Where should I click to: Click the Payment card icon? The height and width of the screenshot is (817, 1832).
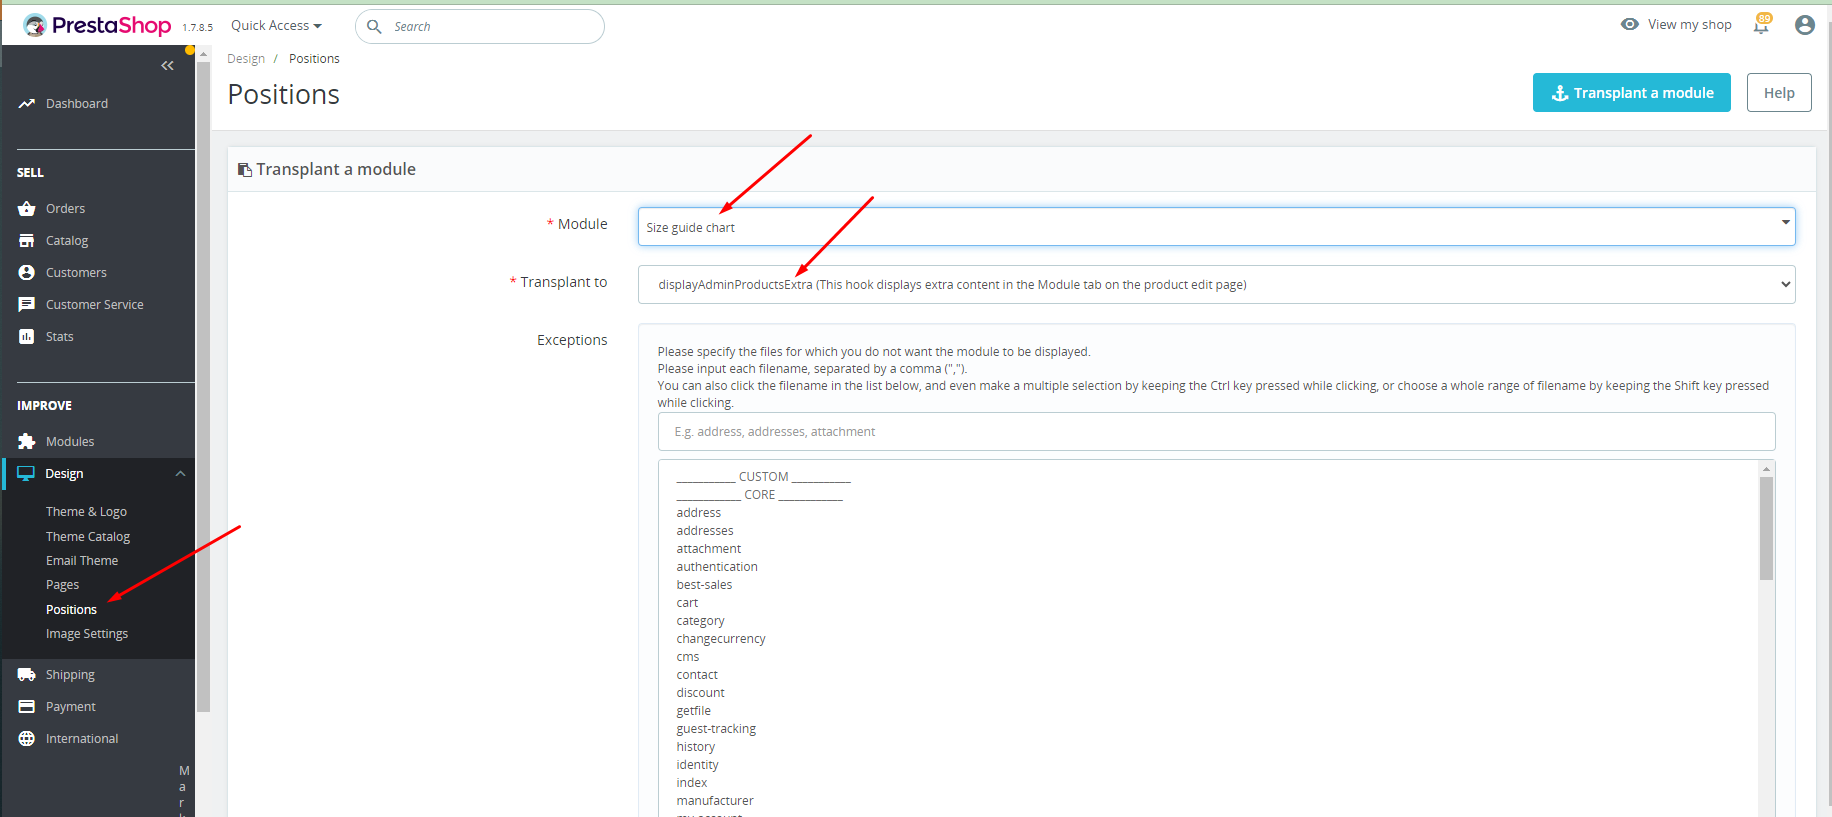click(x=27, y=707)
